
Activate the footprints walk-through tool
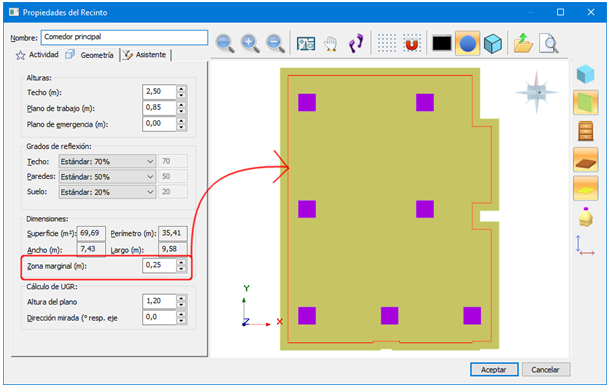click(356, 43)
